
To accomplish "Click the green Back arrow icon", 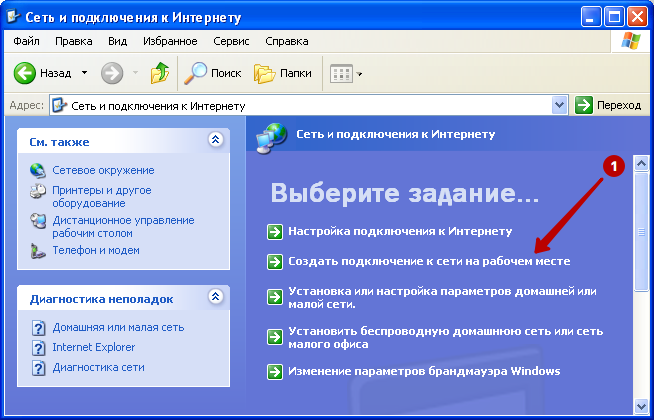I will point(24,73).
